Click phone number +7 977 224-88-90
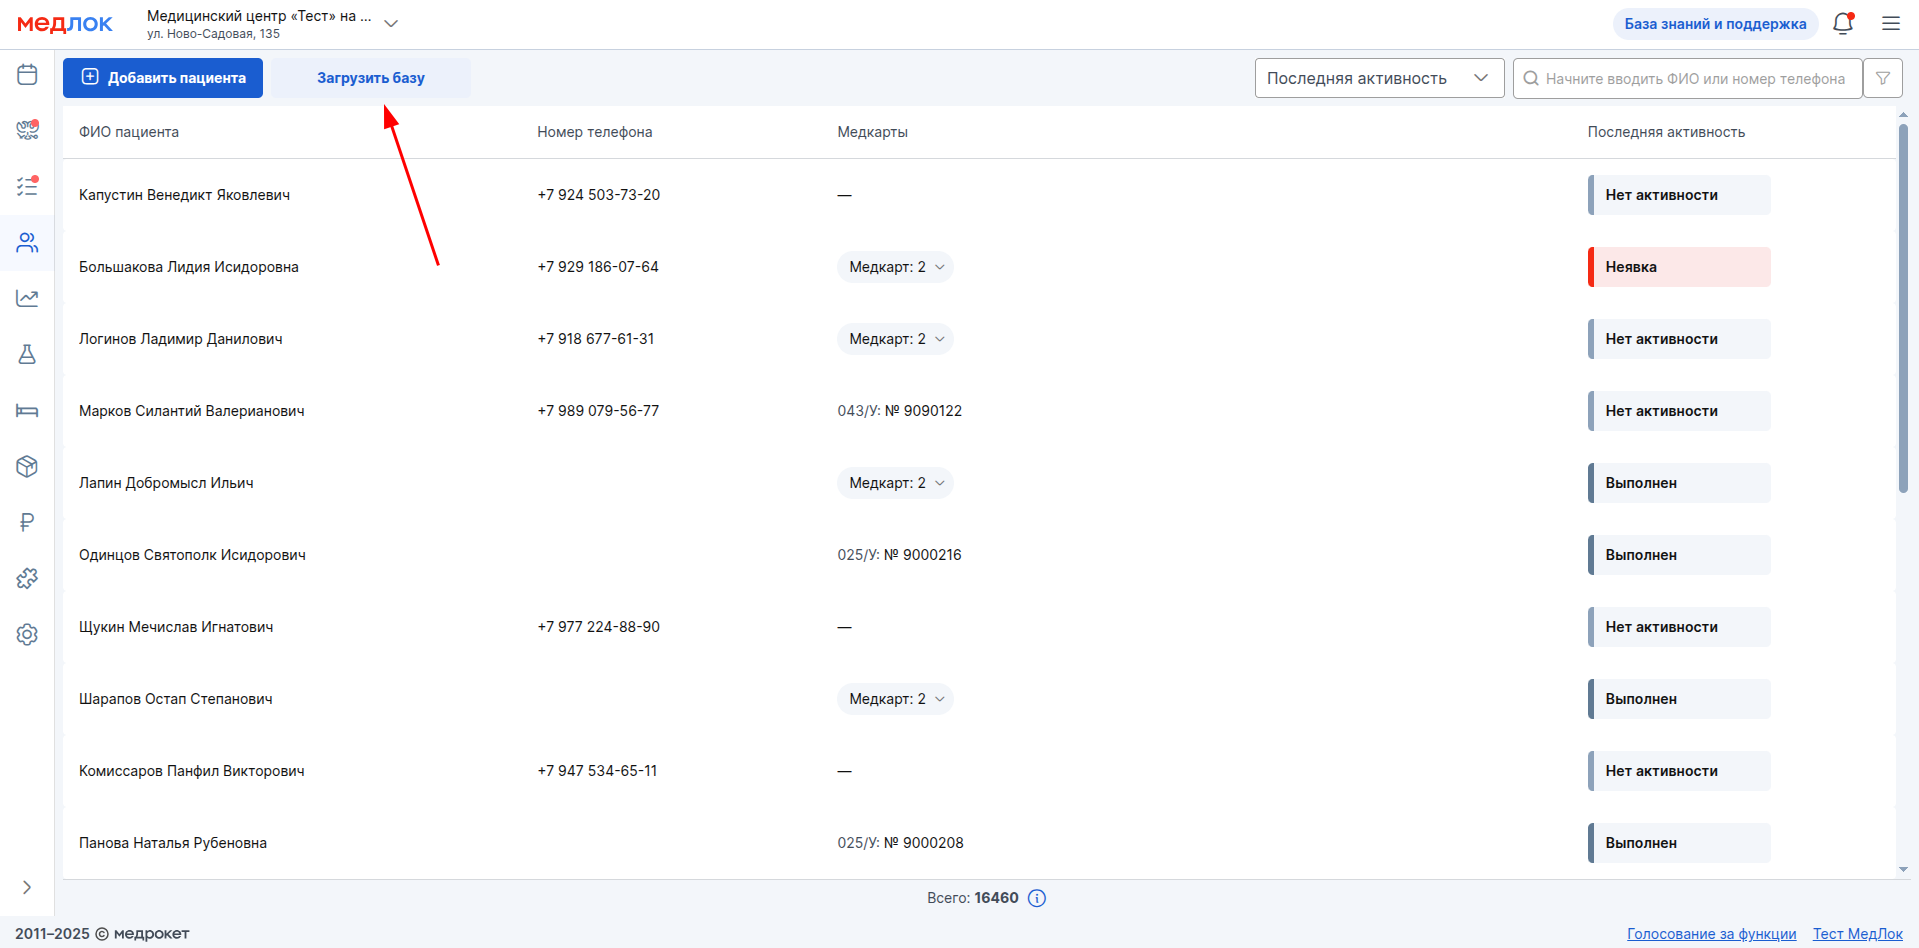Screen dimensions: 1919x948 click(599, 627)
